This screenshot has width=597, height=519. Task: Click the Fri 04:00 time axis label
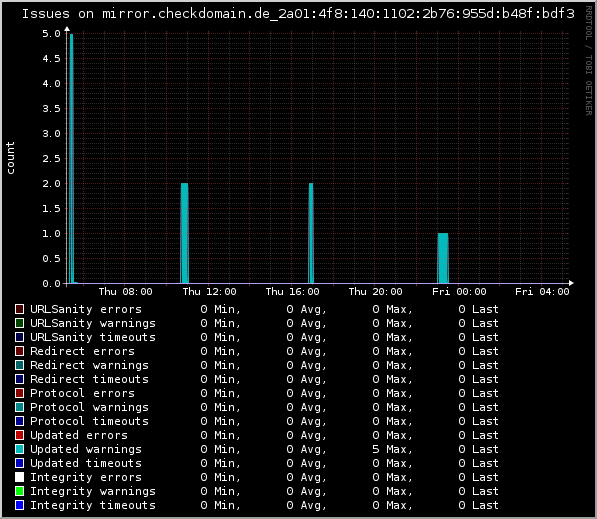pyautogui.click(x=542, y=292)
